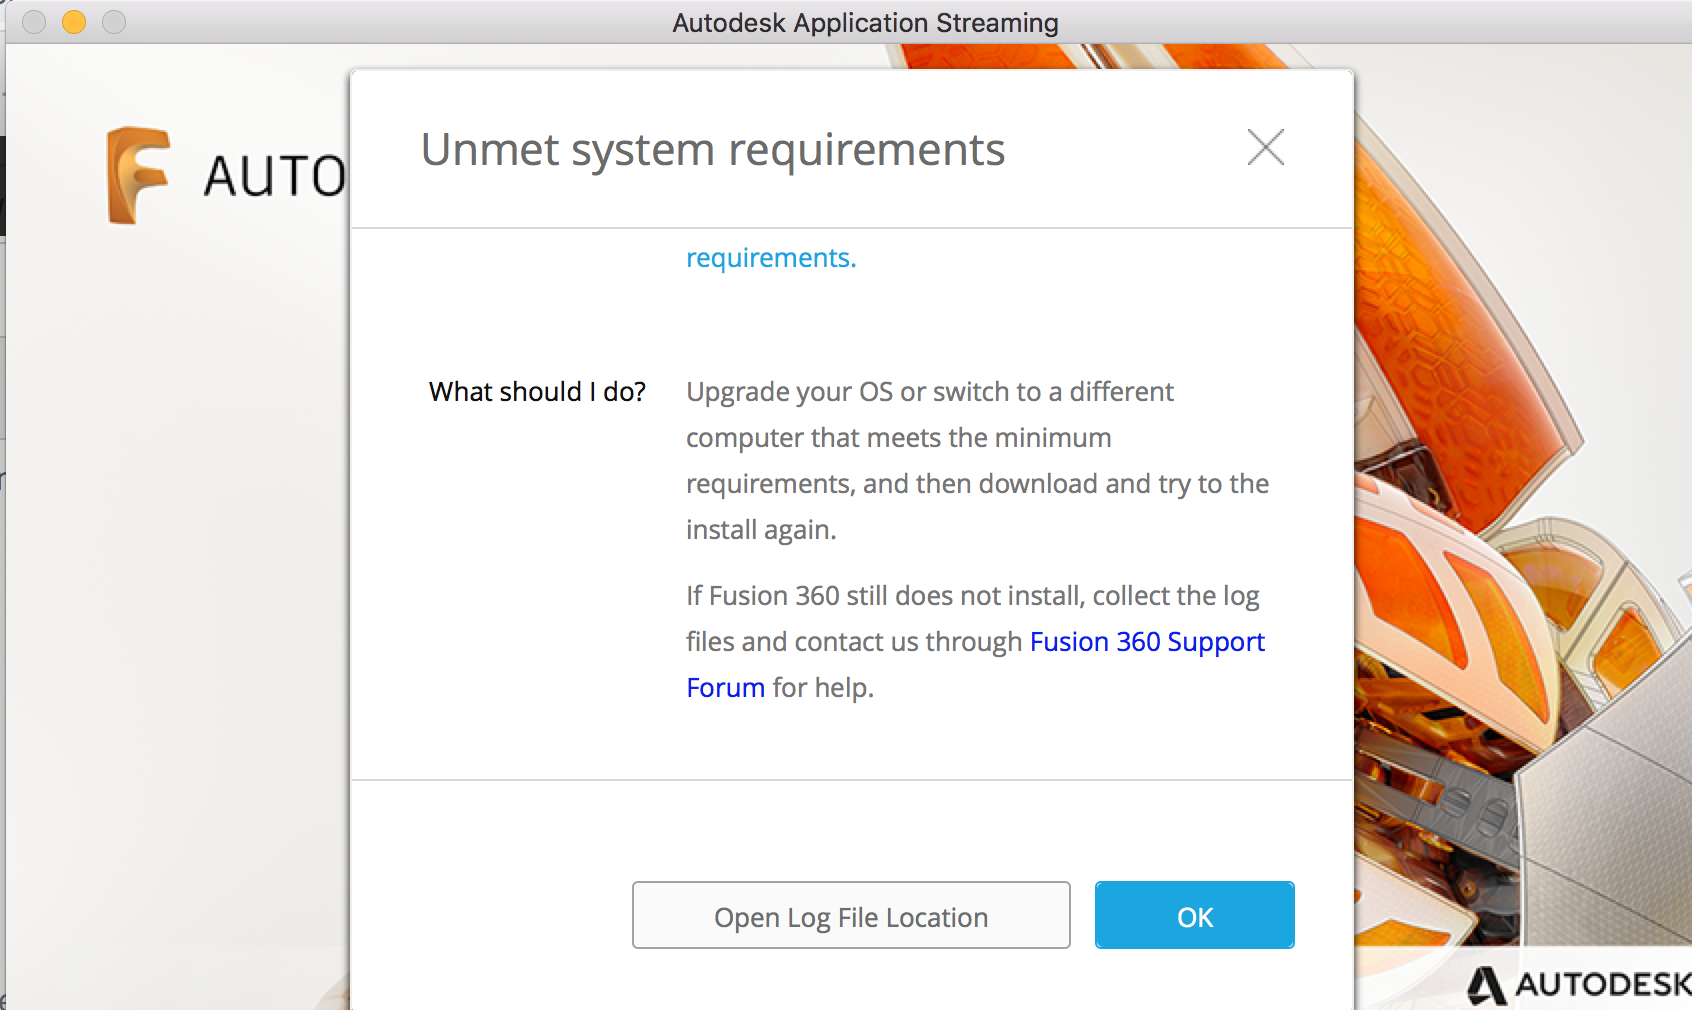
Task: Click the orange Fusion 360 F logo
Action: [x=138, y=175]
